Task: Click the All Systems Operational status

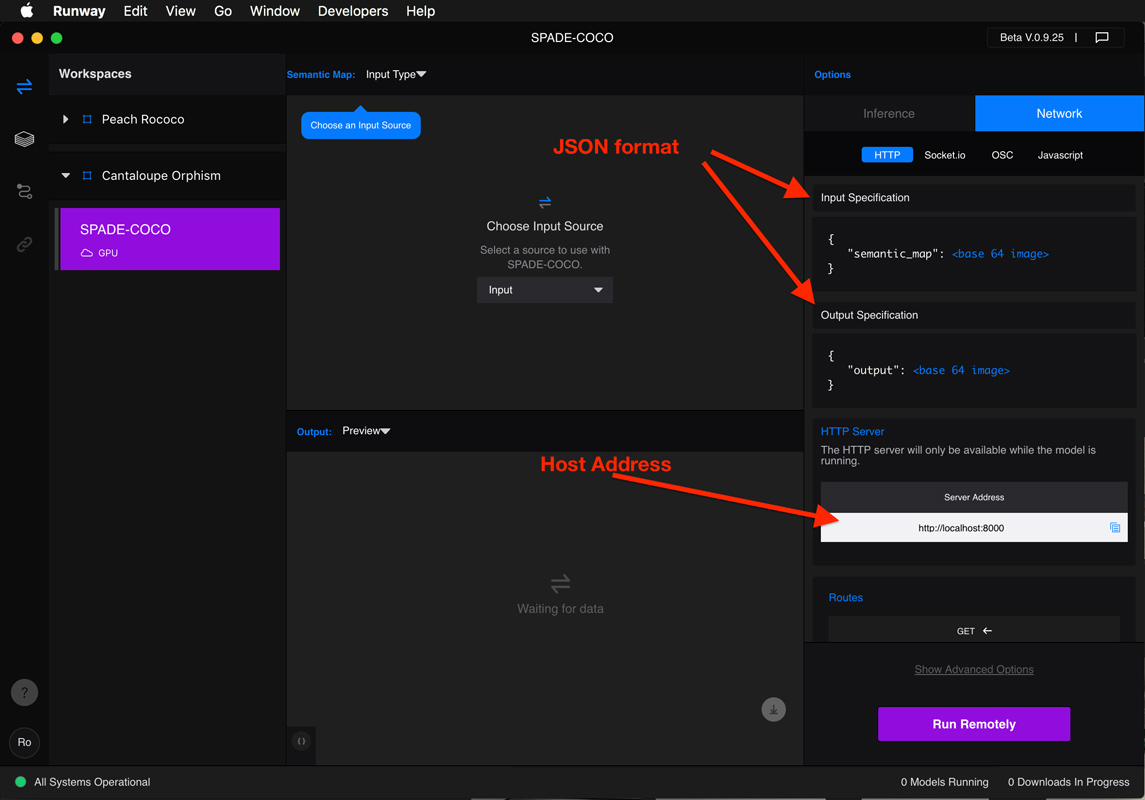Action: [x=92, y=782]
